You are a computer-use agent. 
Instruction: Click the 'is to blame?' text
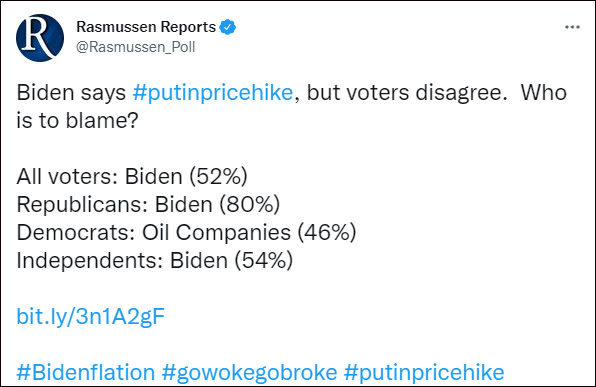pyautogui.click(x=77, y=121)
